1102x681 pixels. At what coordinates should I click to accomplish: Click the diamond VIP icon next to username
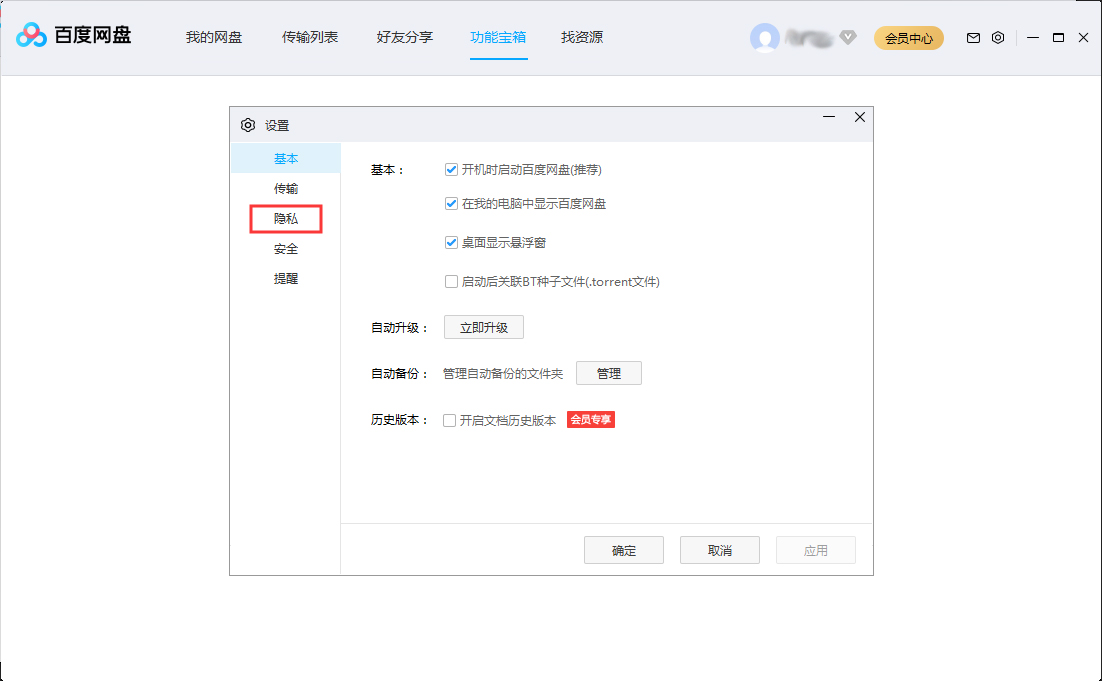[847, 37]
